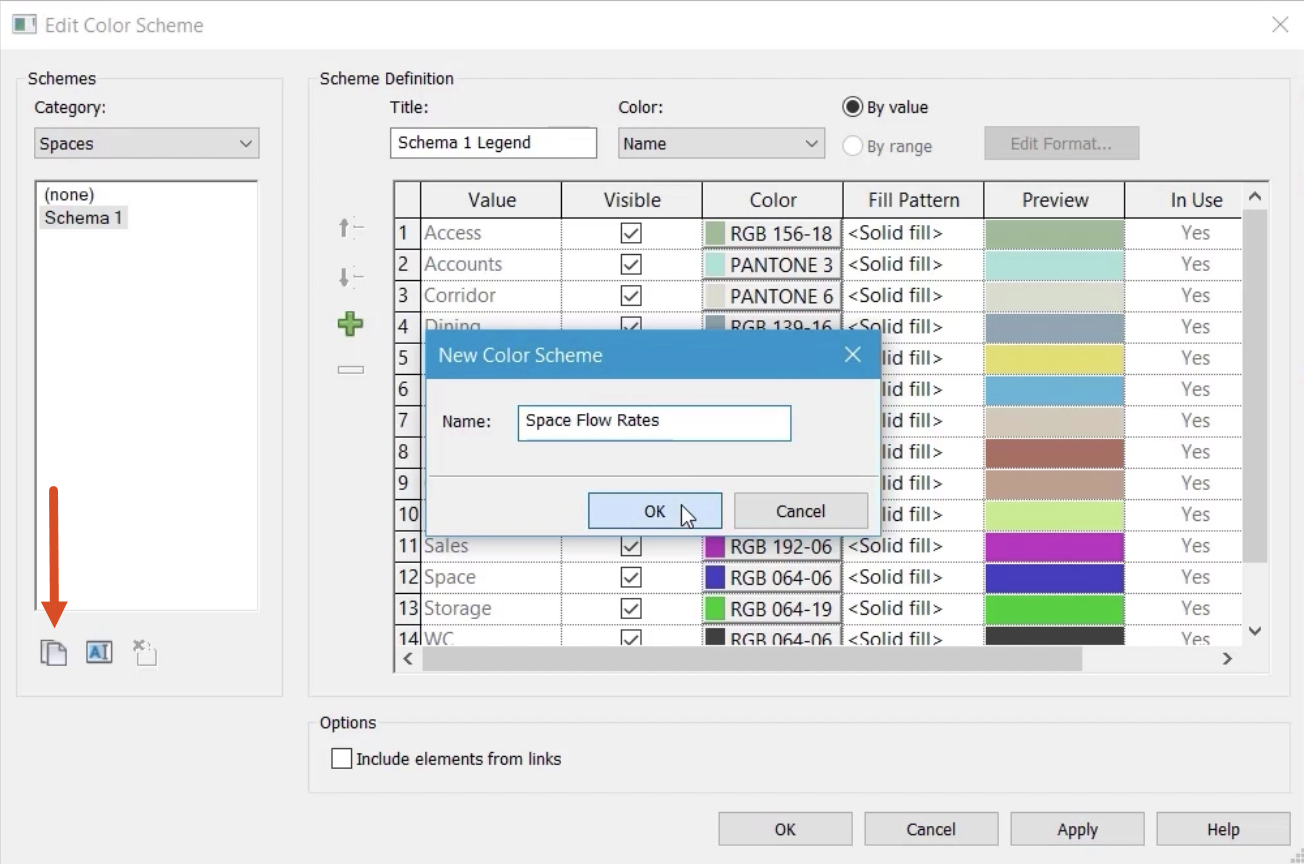The image size is (1304, 864).
Task: Click the horizontal scrollbar left arrow
Action: click(407, 659)
